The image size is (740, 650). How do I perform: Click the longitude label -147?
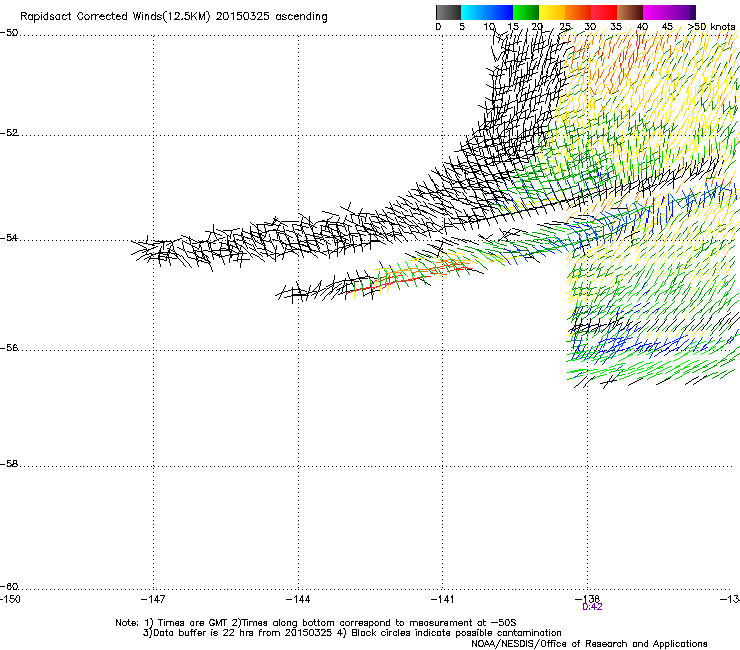(153, 599)
